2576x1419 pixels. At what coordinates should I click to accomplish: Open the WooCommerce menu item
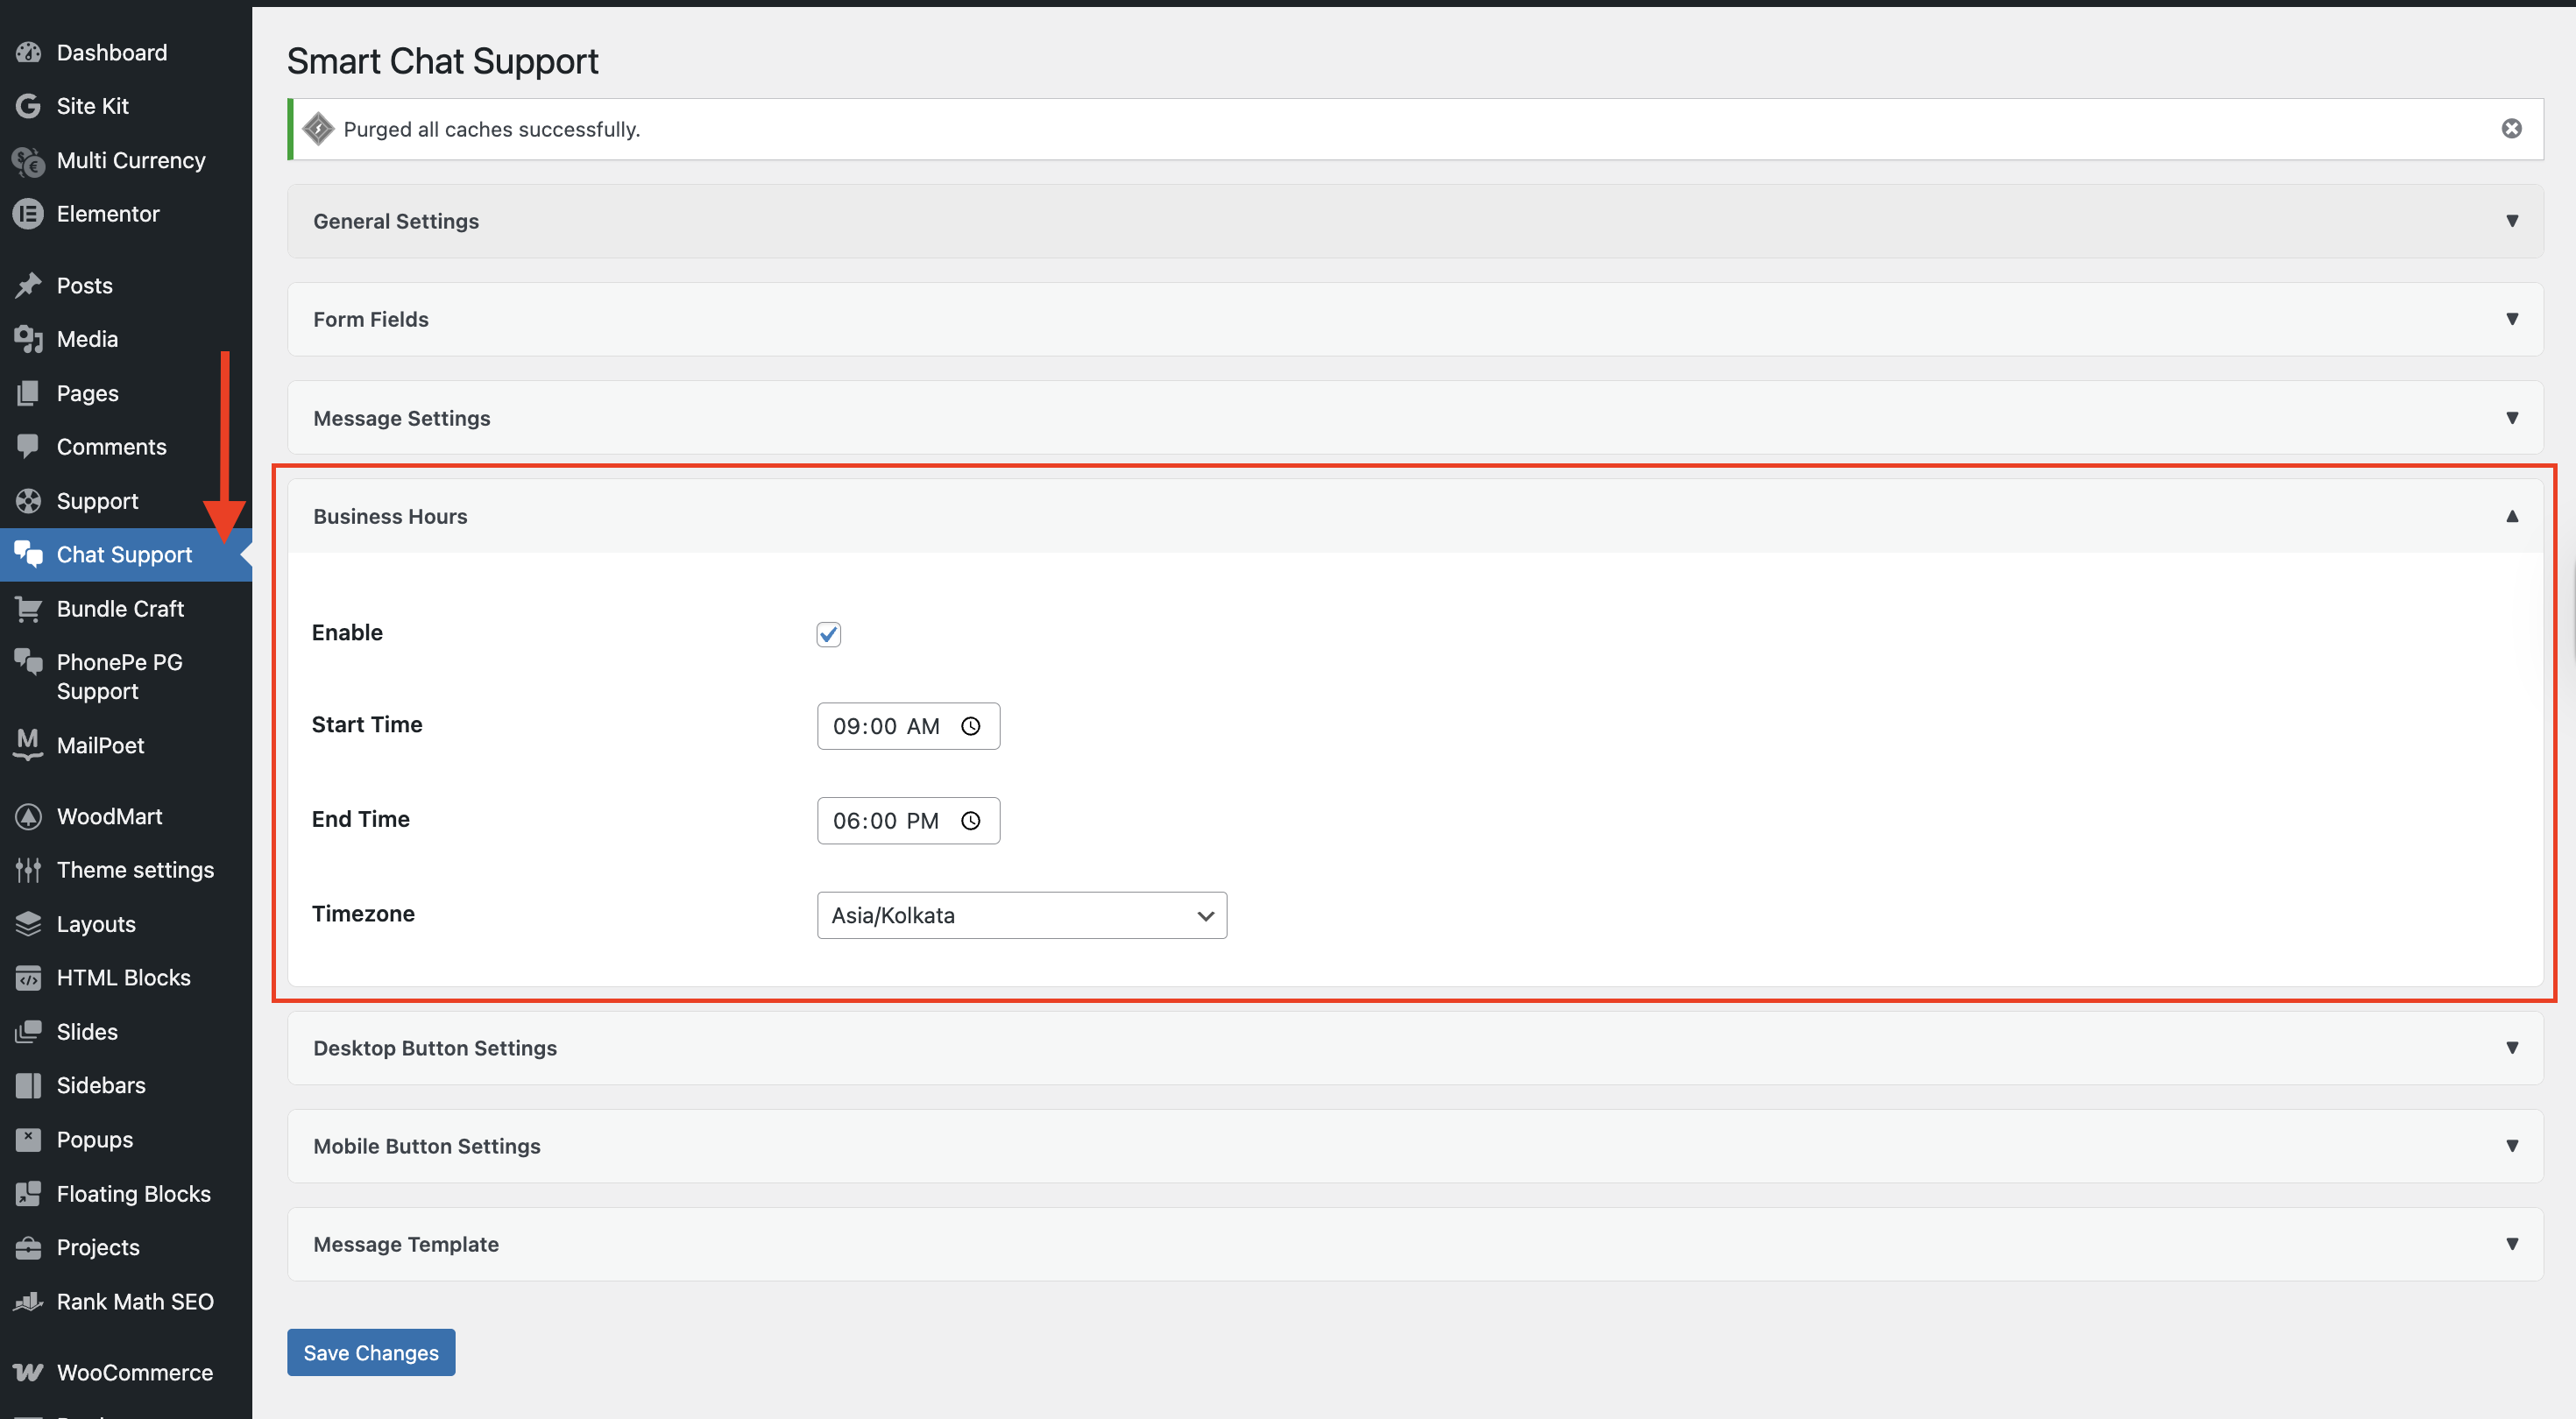point(134,1372)
